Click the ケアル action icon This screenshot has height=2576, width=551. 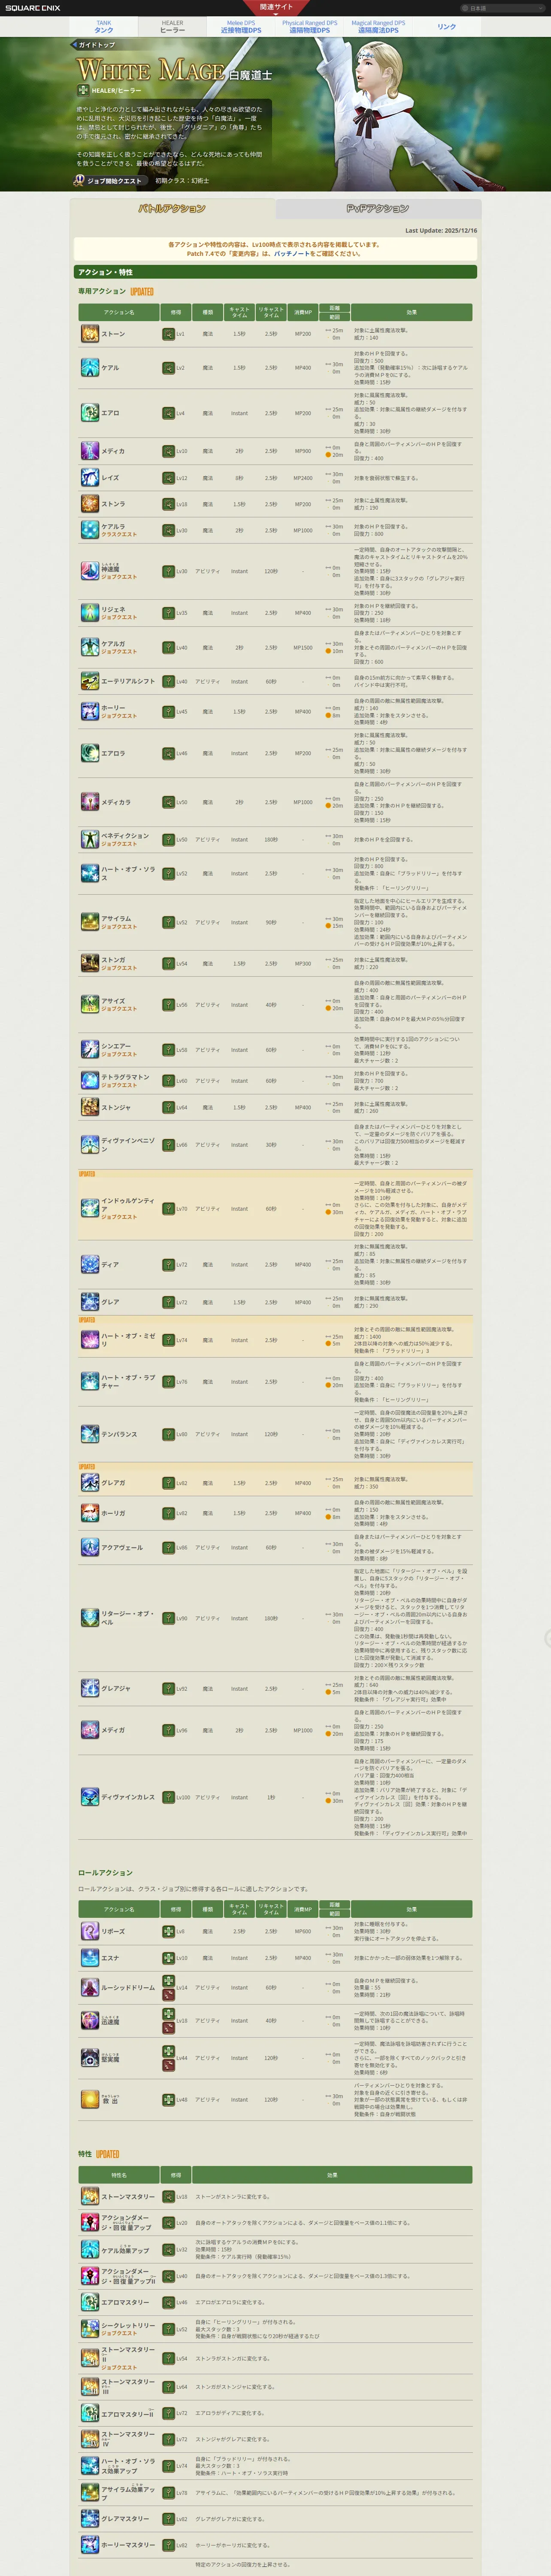point(90,368)
